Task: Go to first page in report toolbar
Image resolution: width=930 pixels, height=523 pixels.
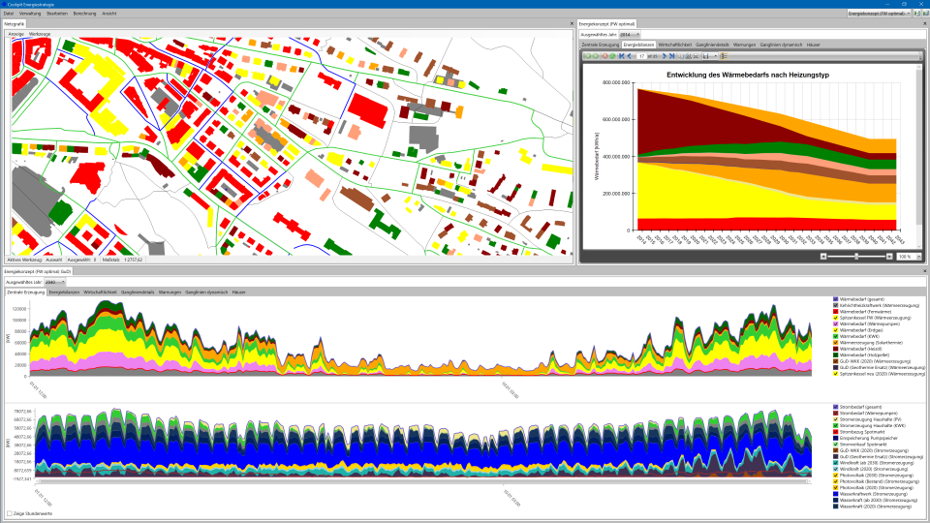Action: pos(621,56)
